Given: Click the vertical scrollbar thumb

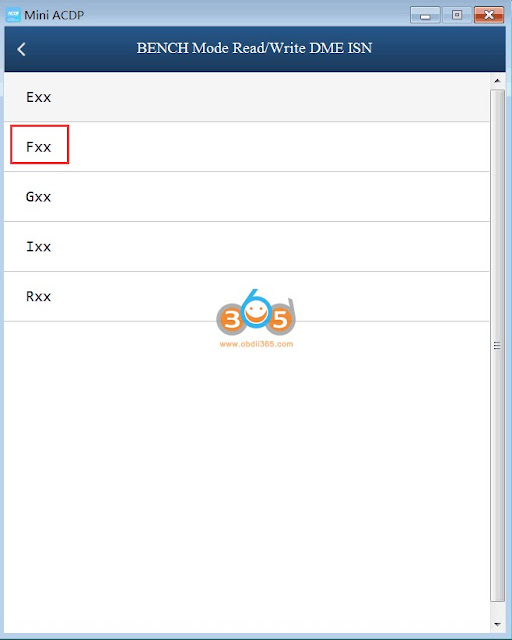Looking at the screenshot, I should coord(497,346).
